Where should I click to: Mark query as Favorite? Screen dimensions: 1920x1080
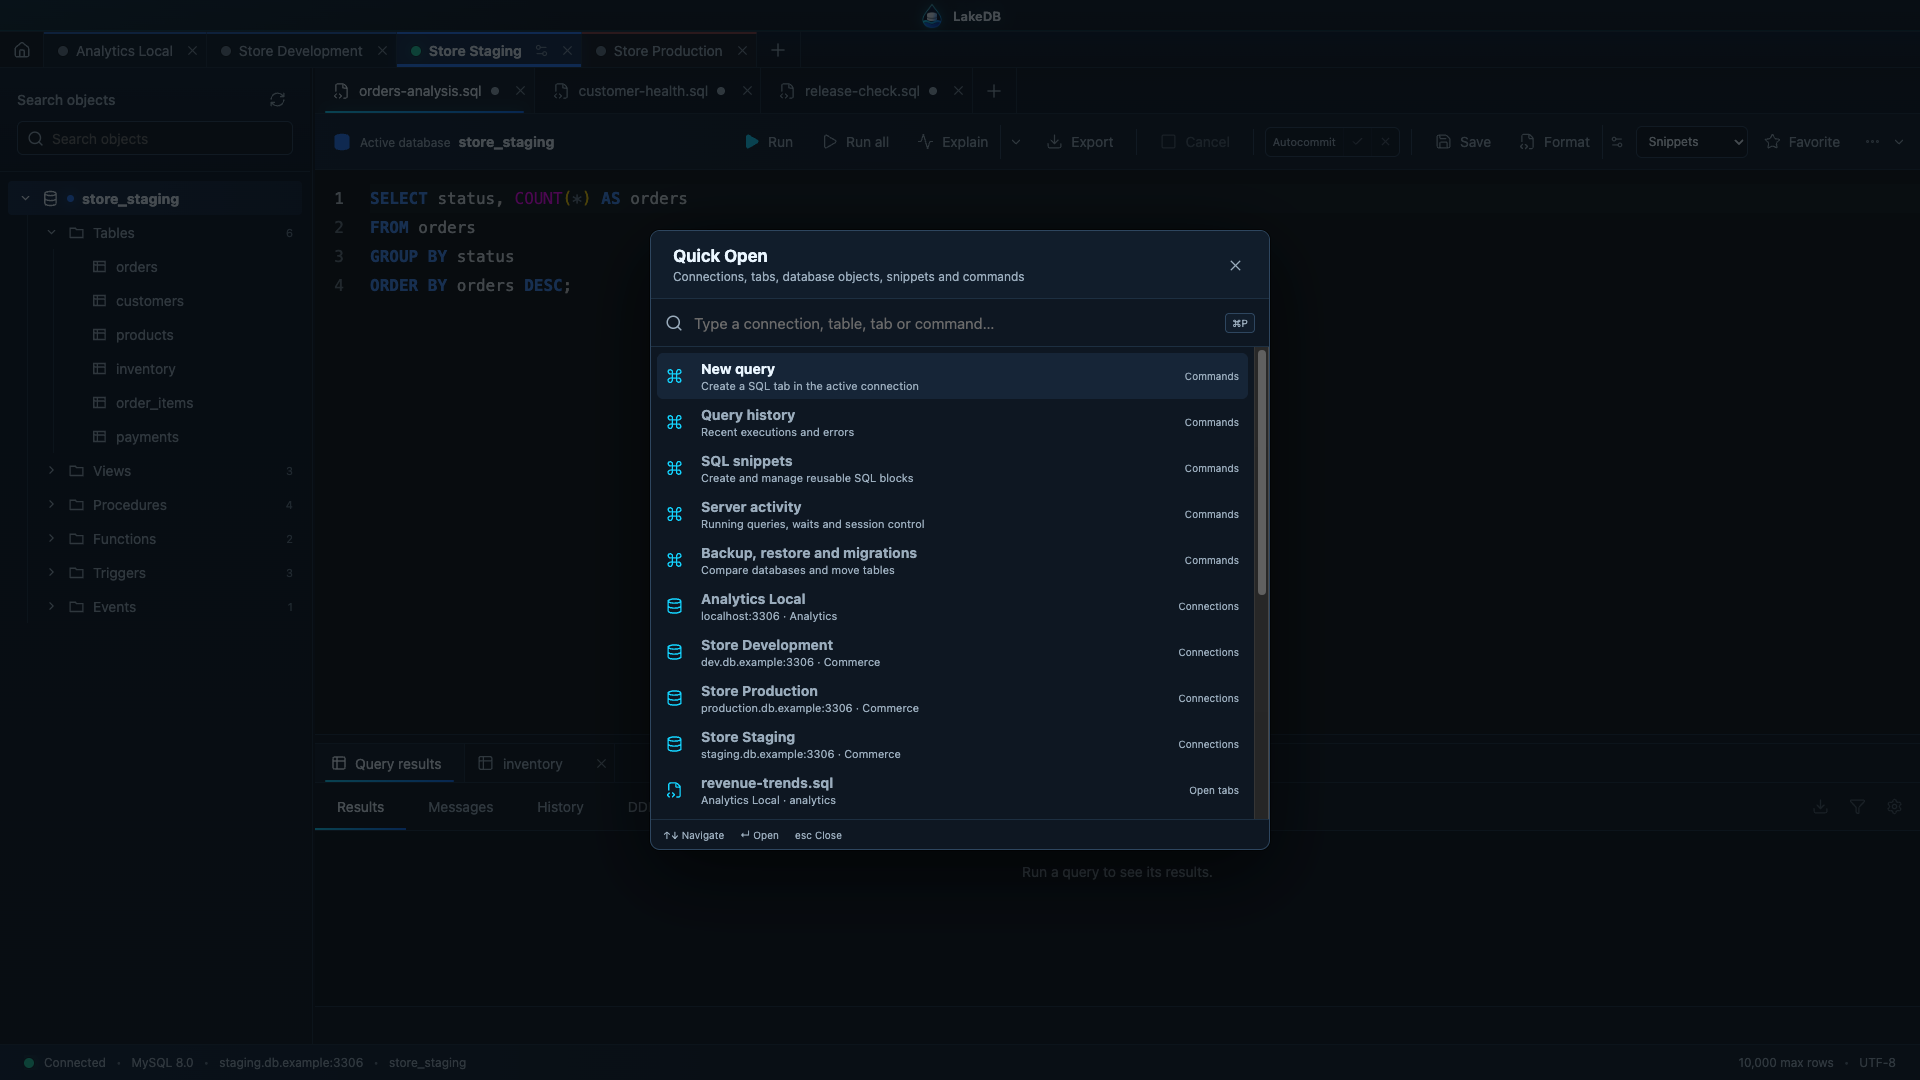point(1802,142)
